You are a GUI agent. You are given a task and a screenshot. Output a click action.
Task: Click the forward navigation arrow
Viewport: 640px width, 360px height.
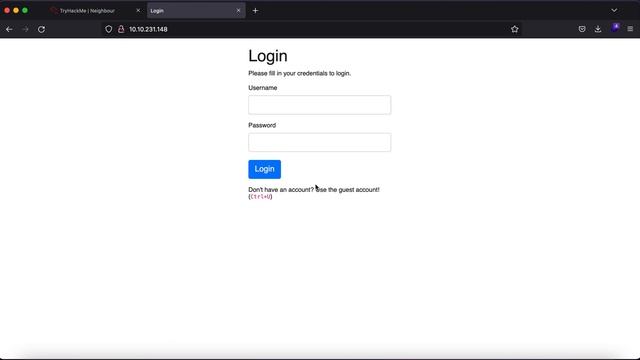(x=25, y=29)
